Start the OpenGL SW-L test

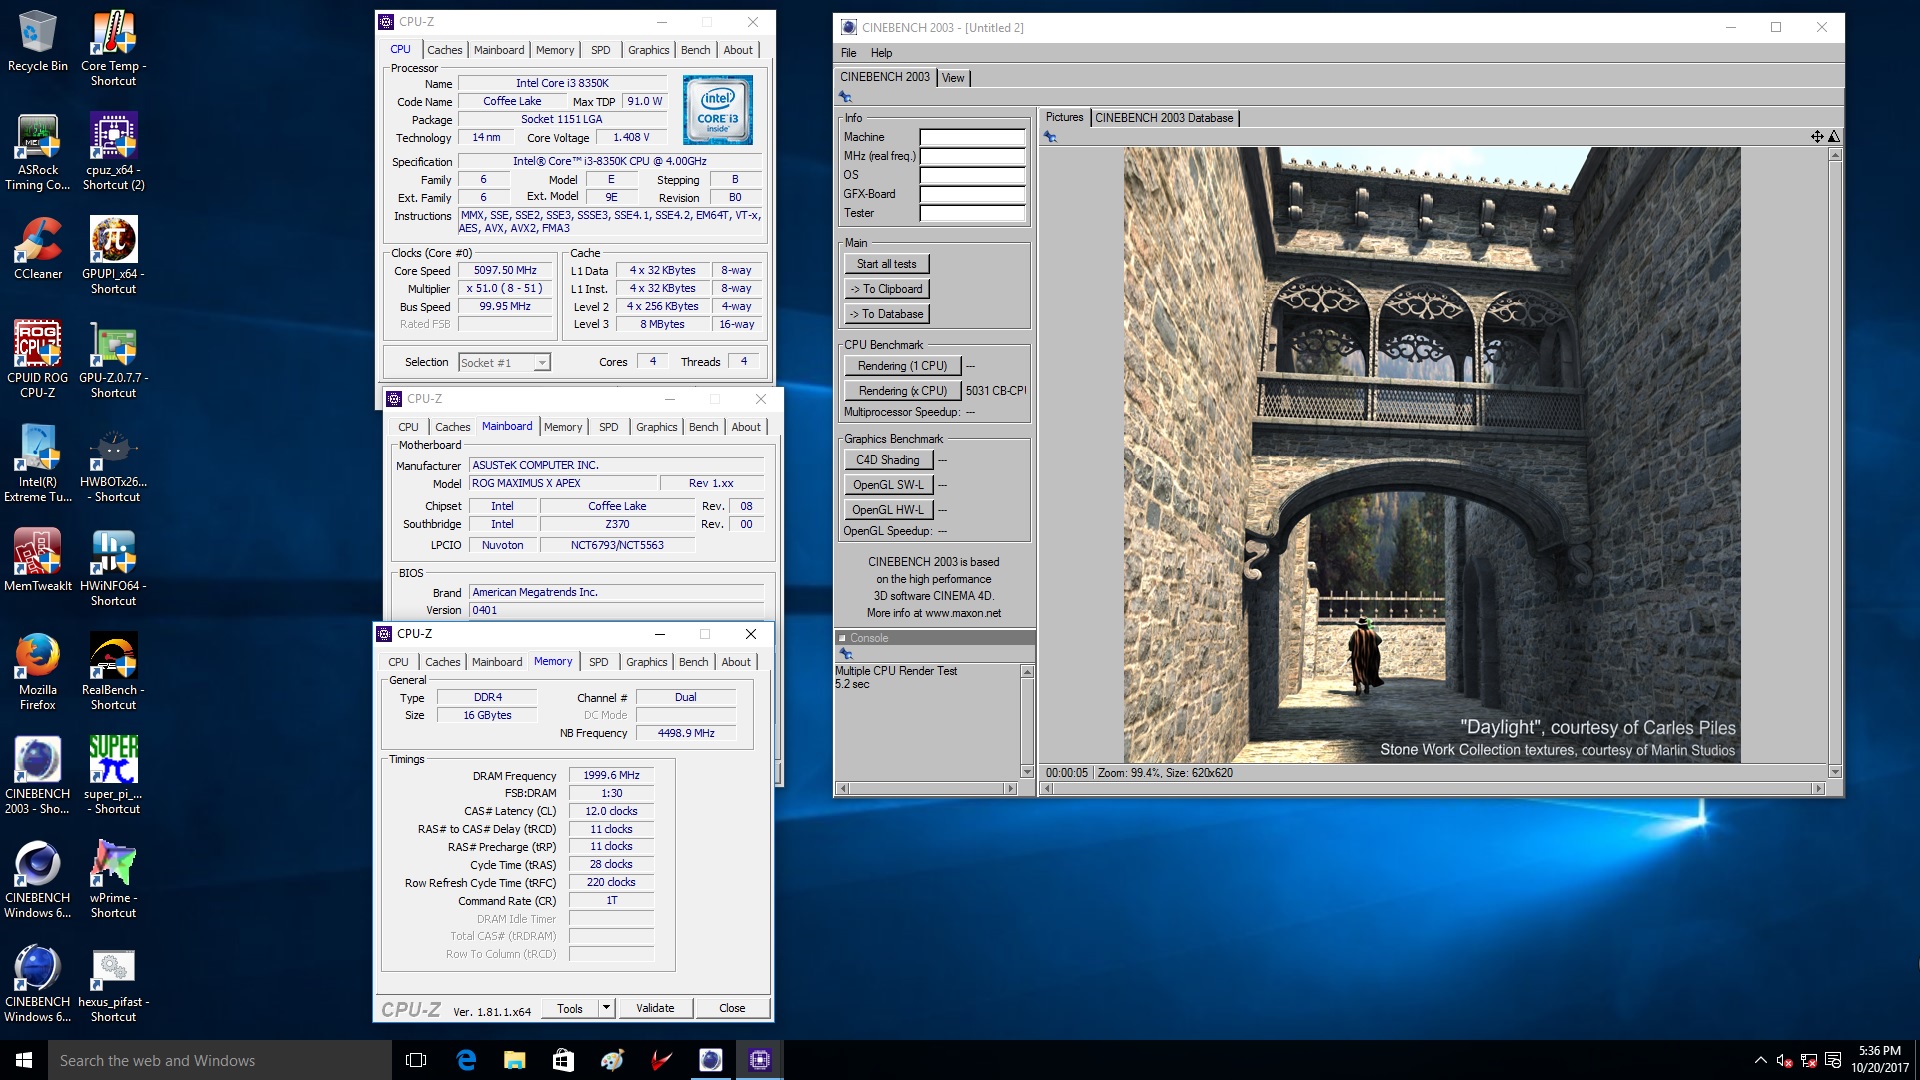pos(888,485)
